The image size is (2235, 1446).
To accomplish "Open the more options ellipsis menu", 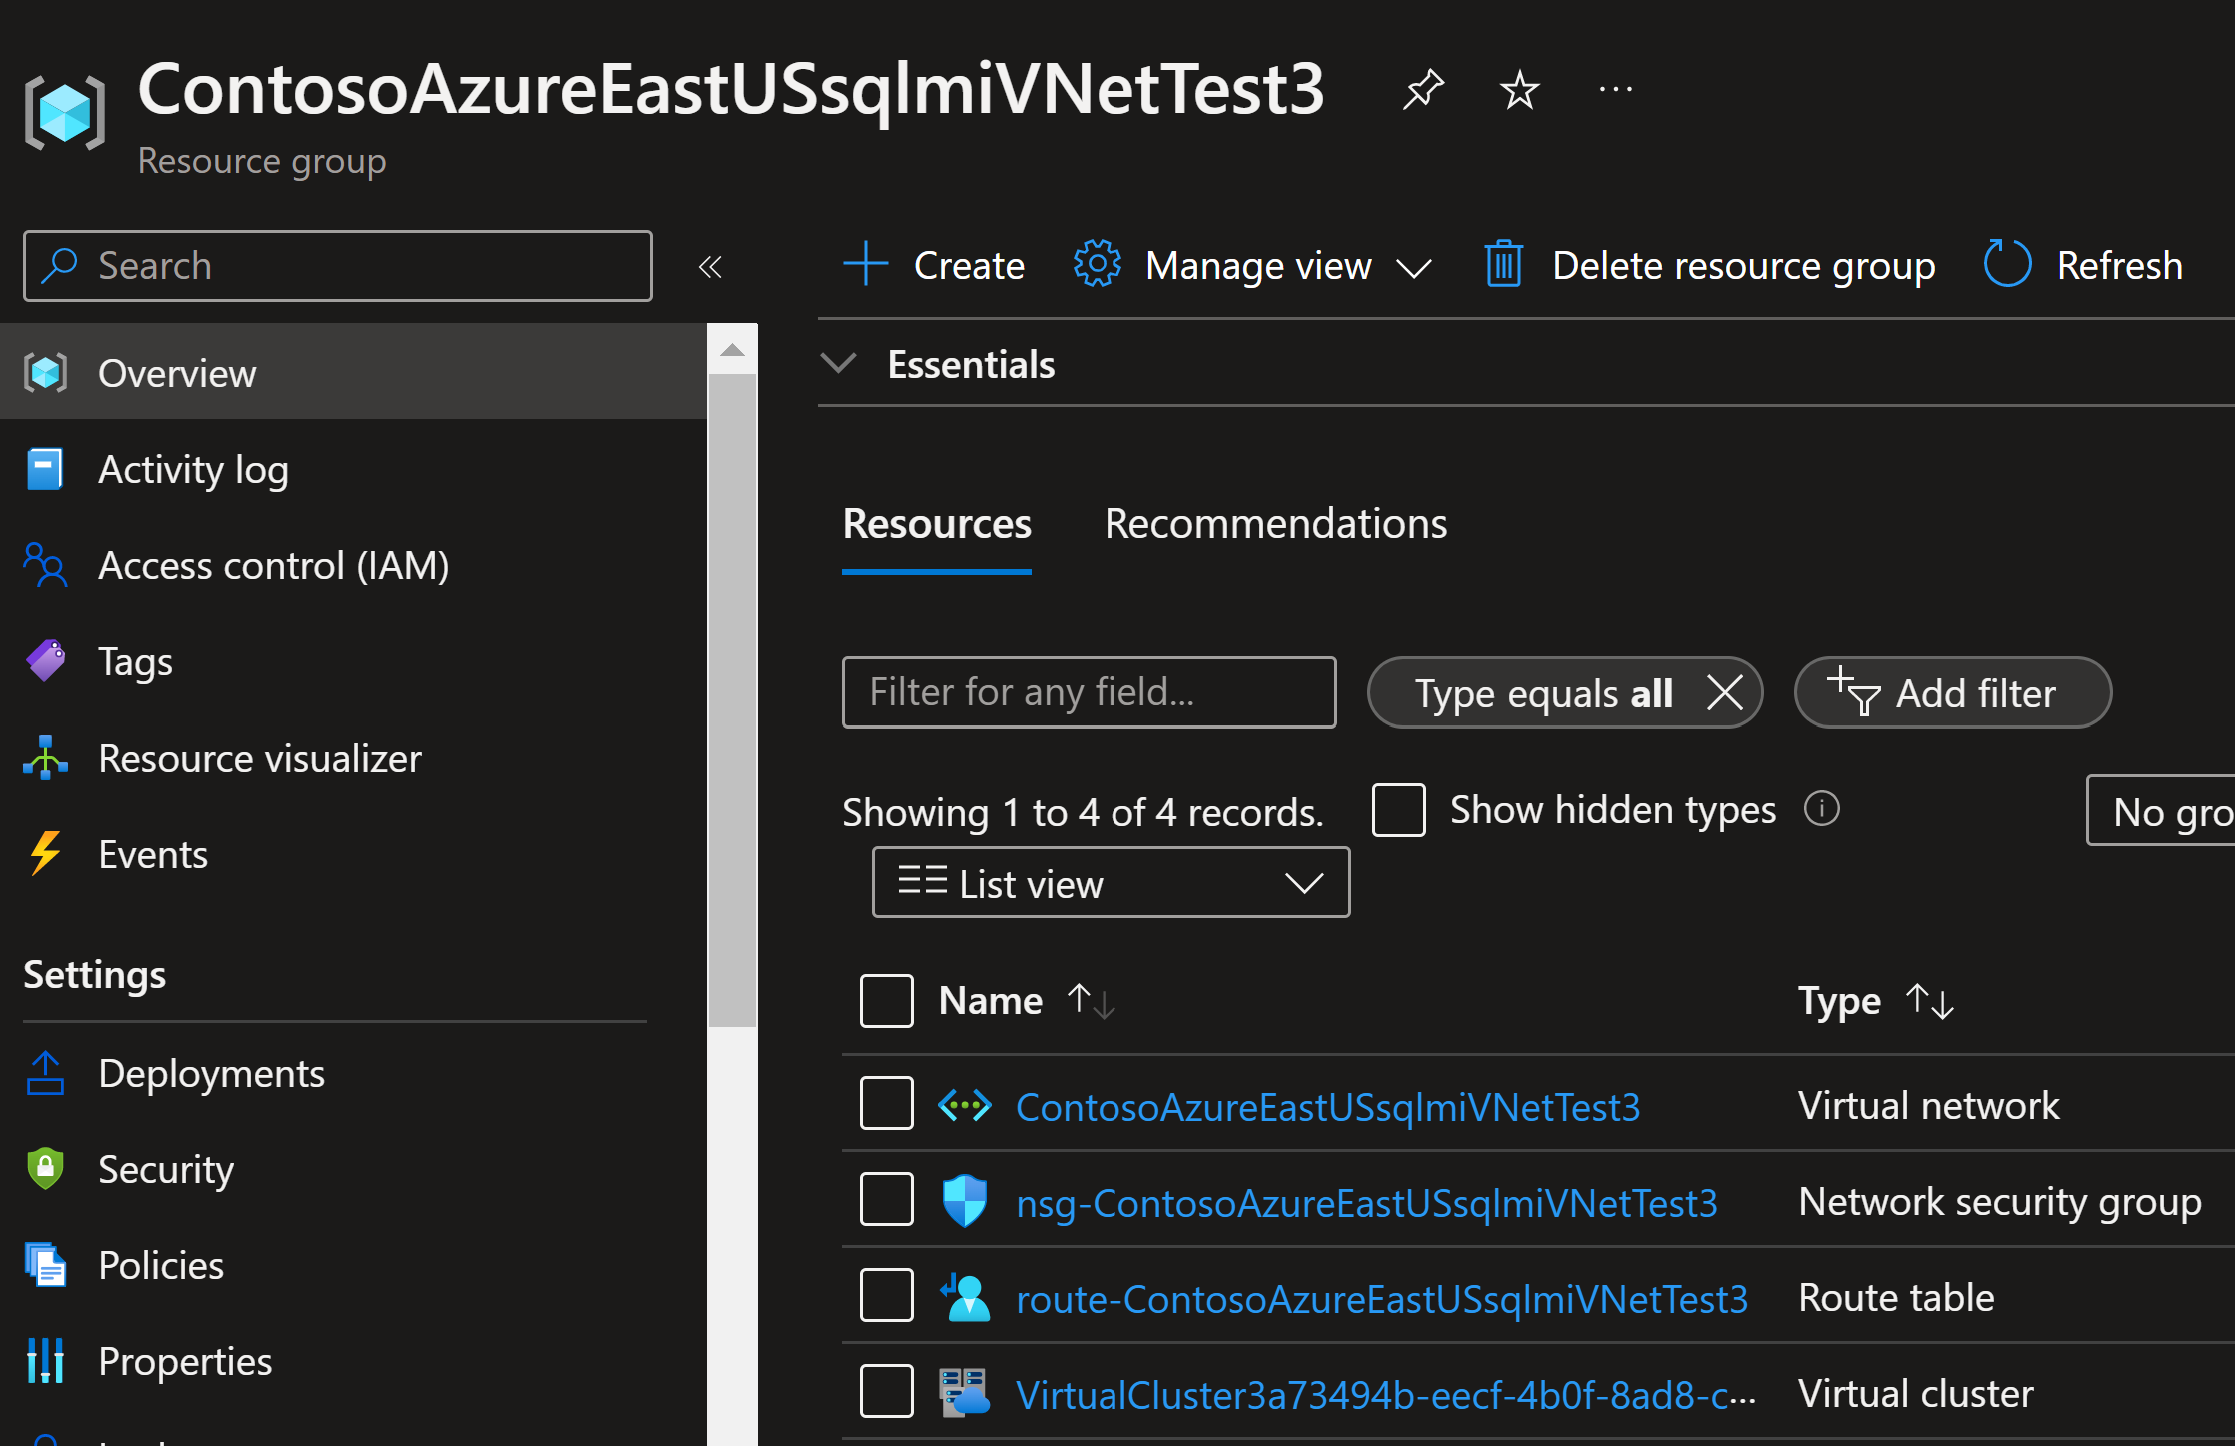I will [x=1615, y=90].
